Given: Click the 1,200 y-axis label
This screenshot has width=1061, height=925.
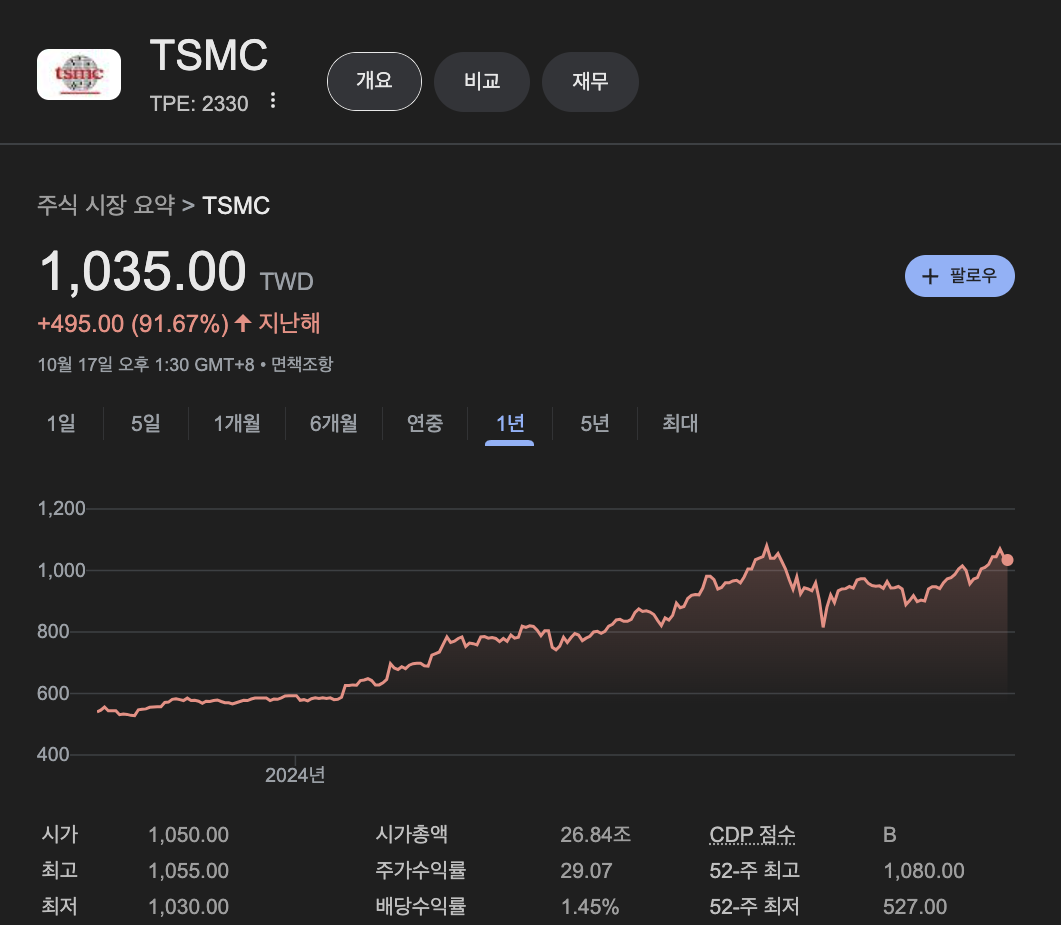Looking at the screenshot, I should pyautogui.click(x=62, y=508).
